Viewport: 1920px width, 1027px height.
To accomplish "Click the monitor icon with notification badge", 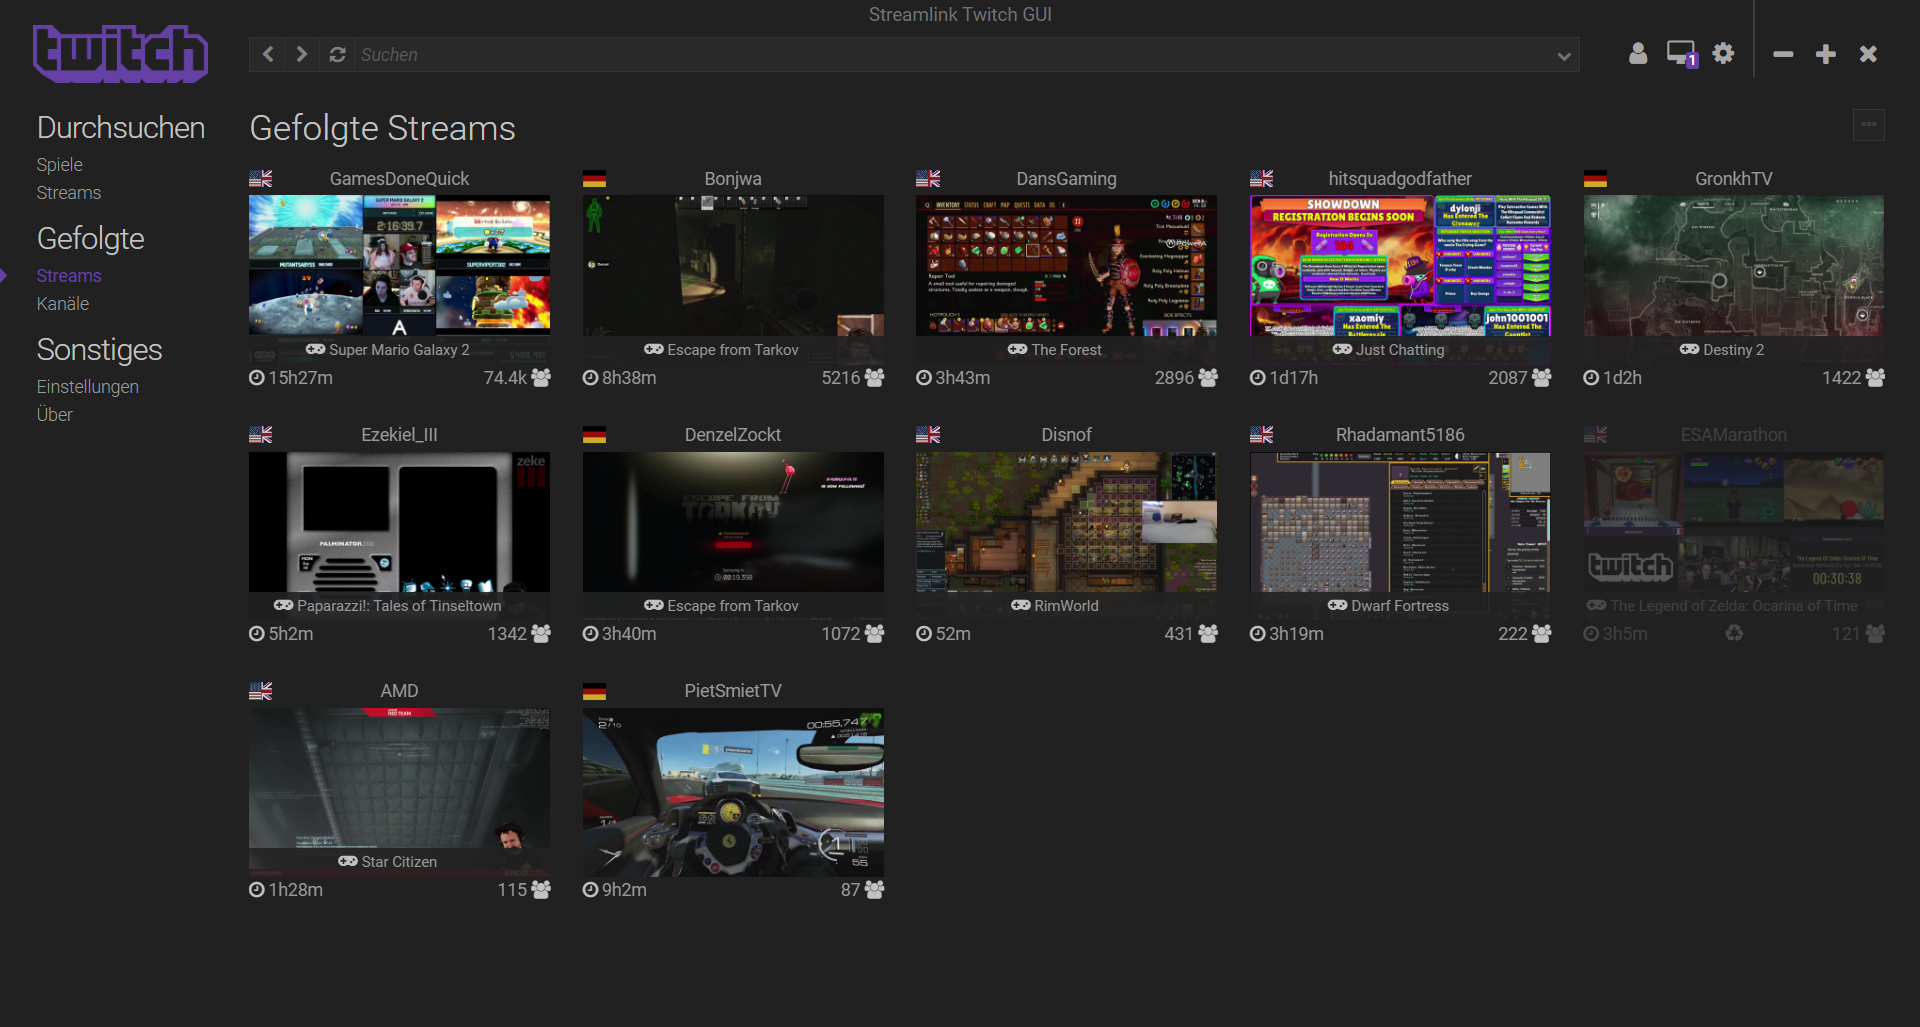I will [1681, 52].
